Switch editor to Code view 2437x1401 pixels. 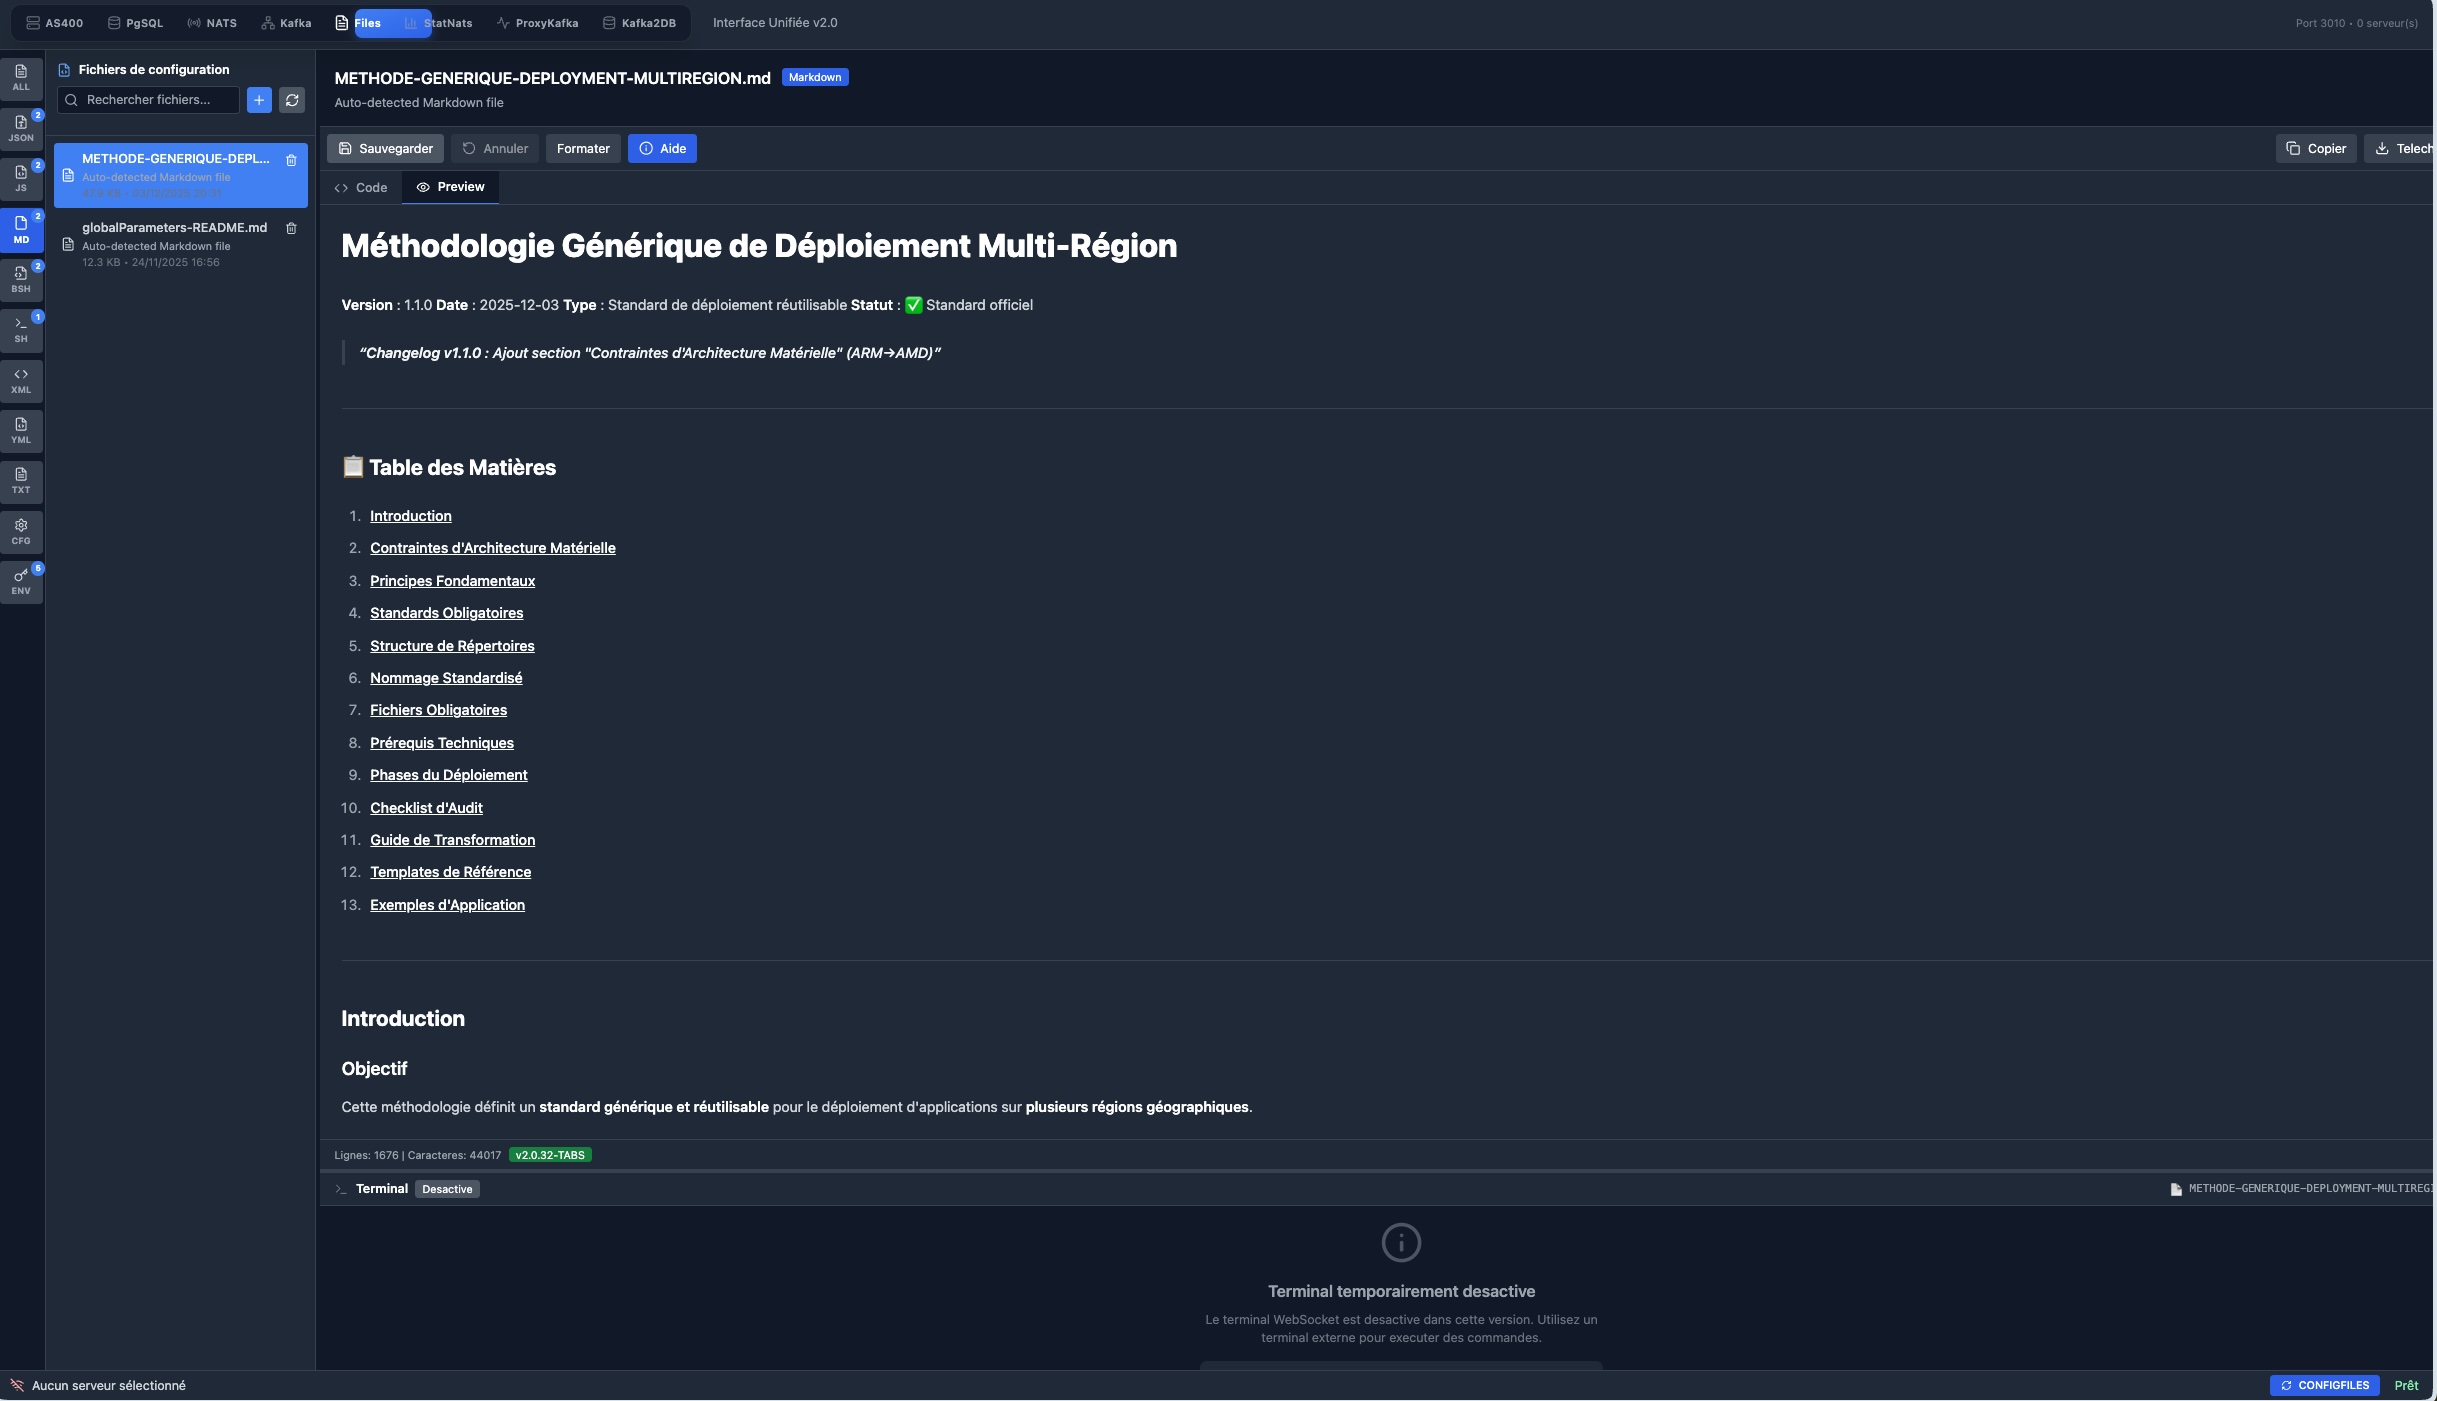[x=361, y=188]
